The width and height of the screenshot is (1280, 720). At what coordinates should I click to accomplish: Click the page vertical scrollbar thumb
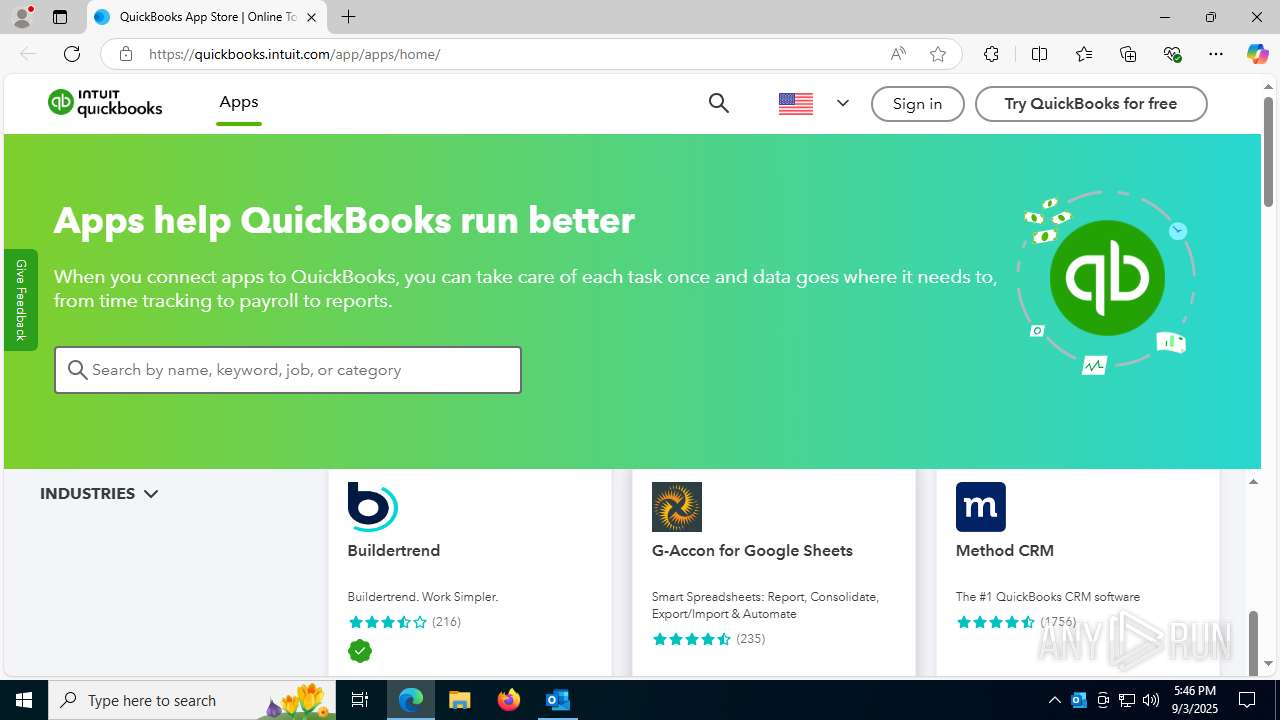tap(1268, 153)
